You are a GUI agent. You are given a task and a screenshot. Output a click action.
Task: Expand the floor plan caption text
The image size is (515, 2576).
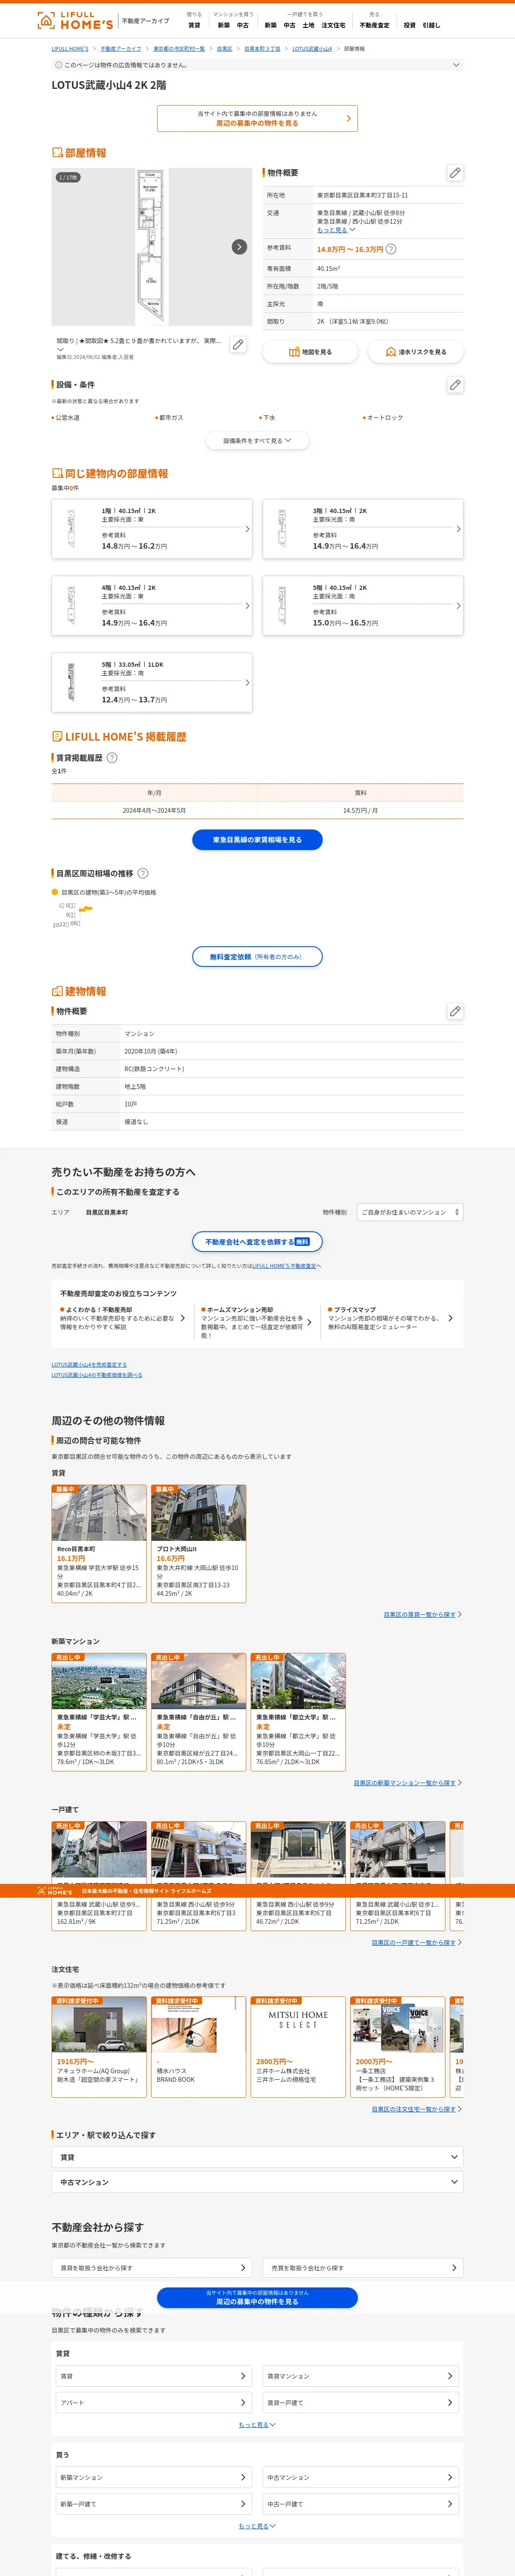[60, 349]
